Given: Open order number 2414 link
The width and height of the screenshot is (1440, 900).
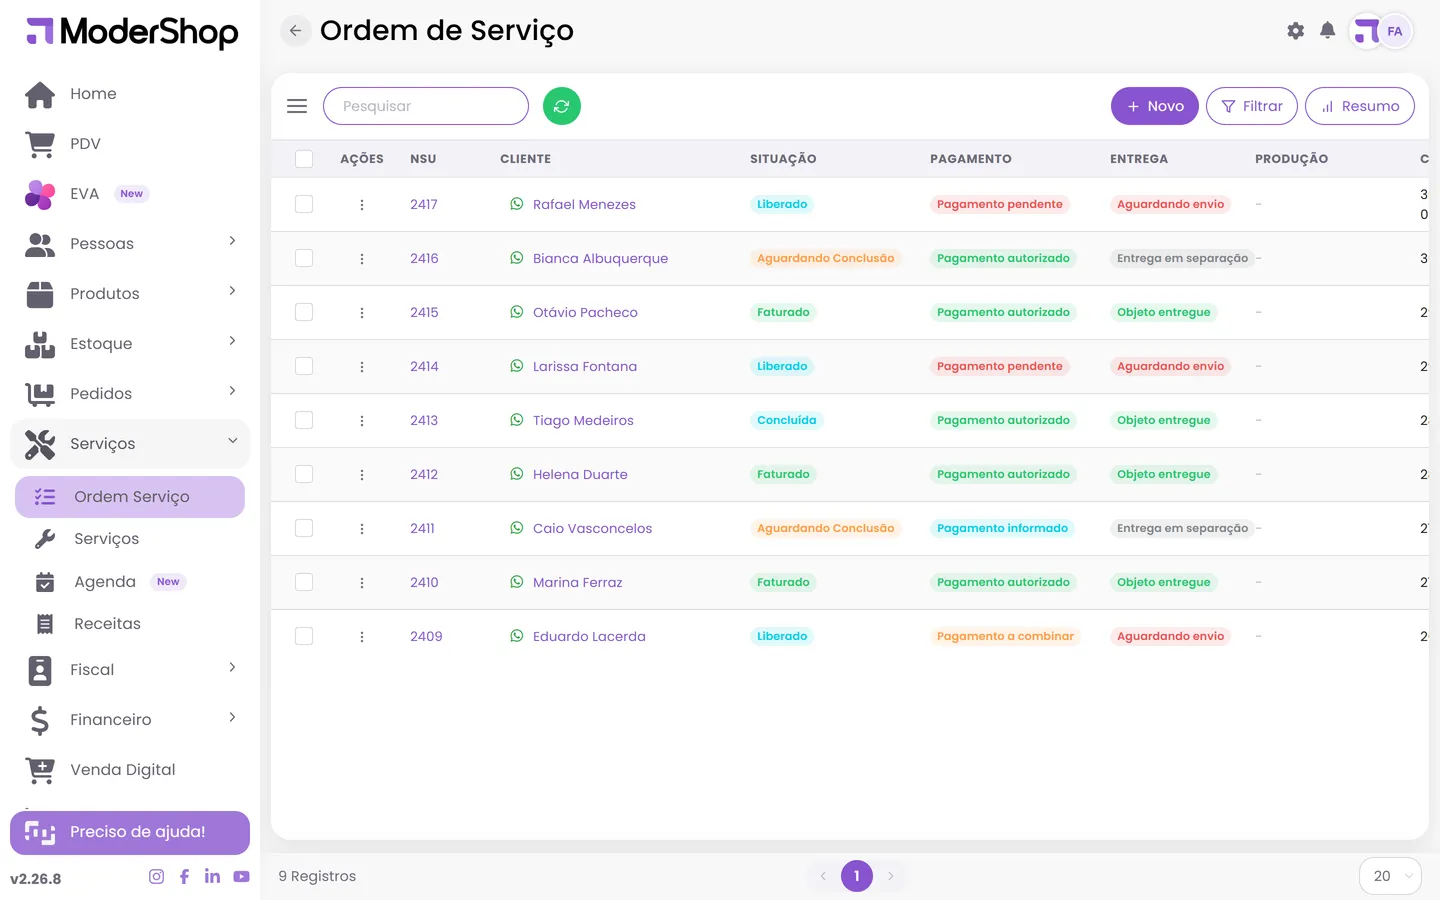Looking at the screenshot, I should pyautogui.click(x=424, y=366).
